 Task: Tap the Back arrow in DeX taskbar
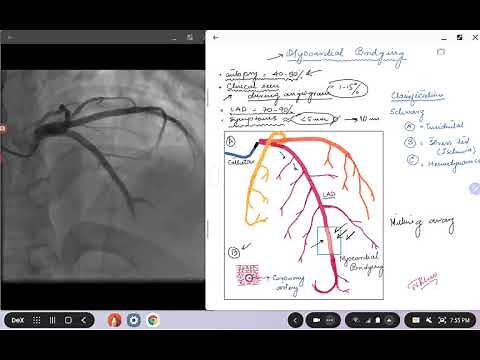tap(84, 320)
